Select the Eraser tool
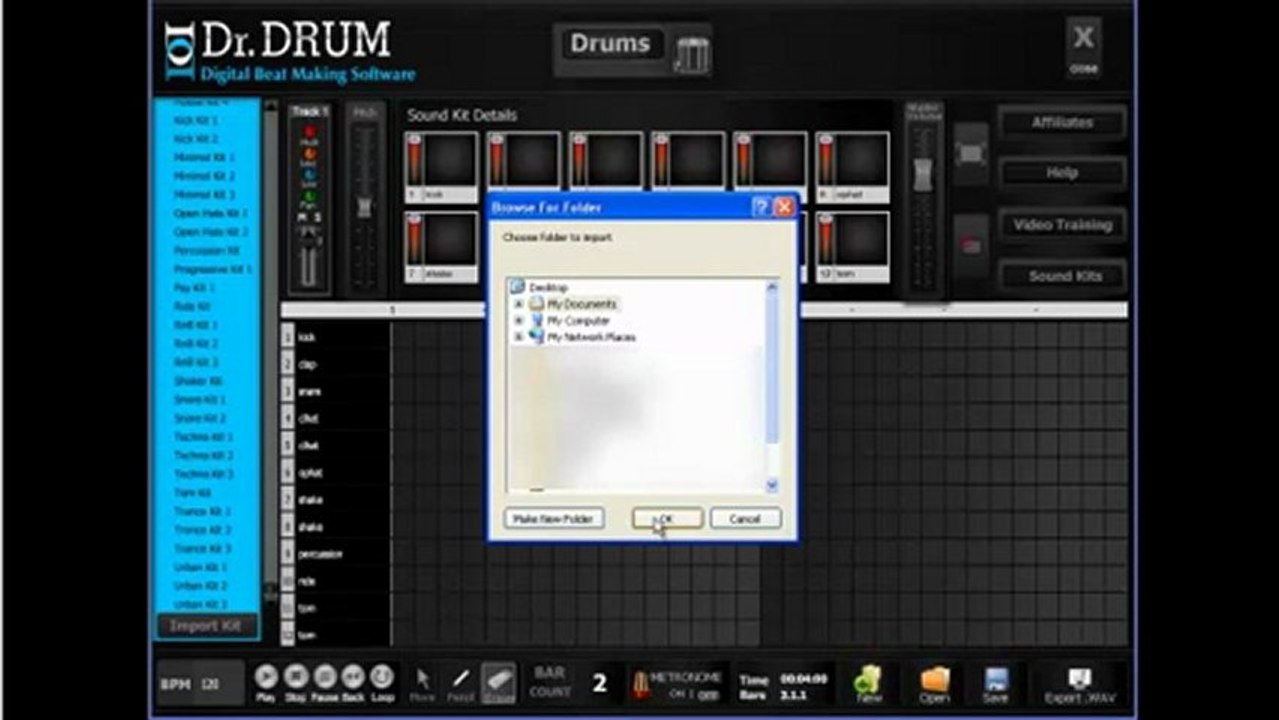The image size is (1279, 720). tap(499, 680)
